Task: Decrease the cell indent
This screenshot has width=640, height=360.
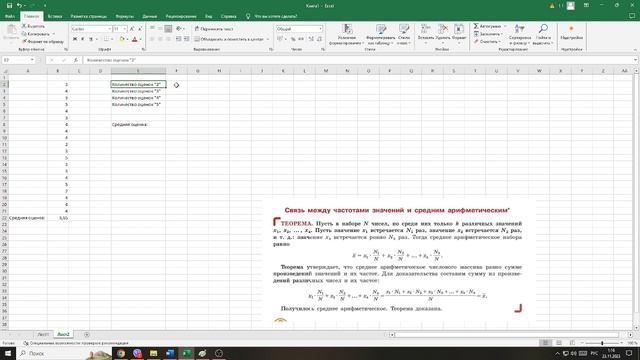Action: click(178, 39)
